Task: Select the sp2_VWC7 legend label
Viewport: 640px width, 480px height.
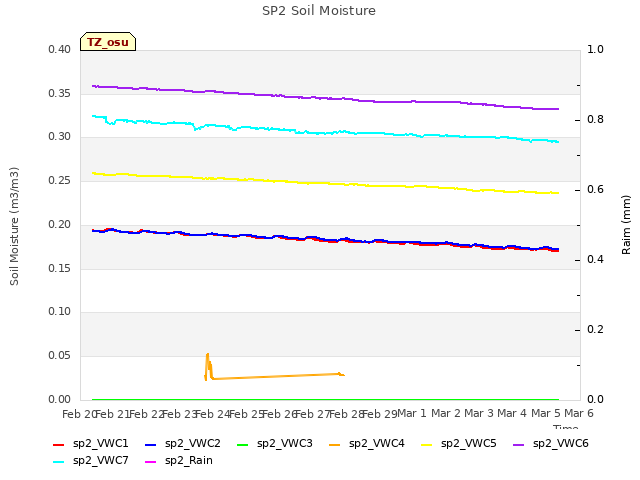Action: coord(101,461)
